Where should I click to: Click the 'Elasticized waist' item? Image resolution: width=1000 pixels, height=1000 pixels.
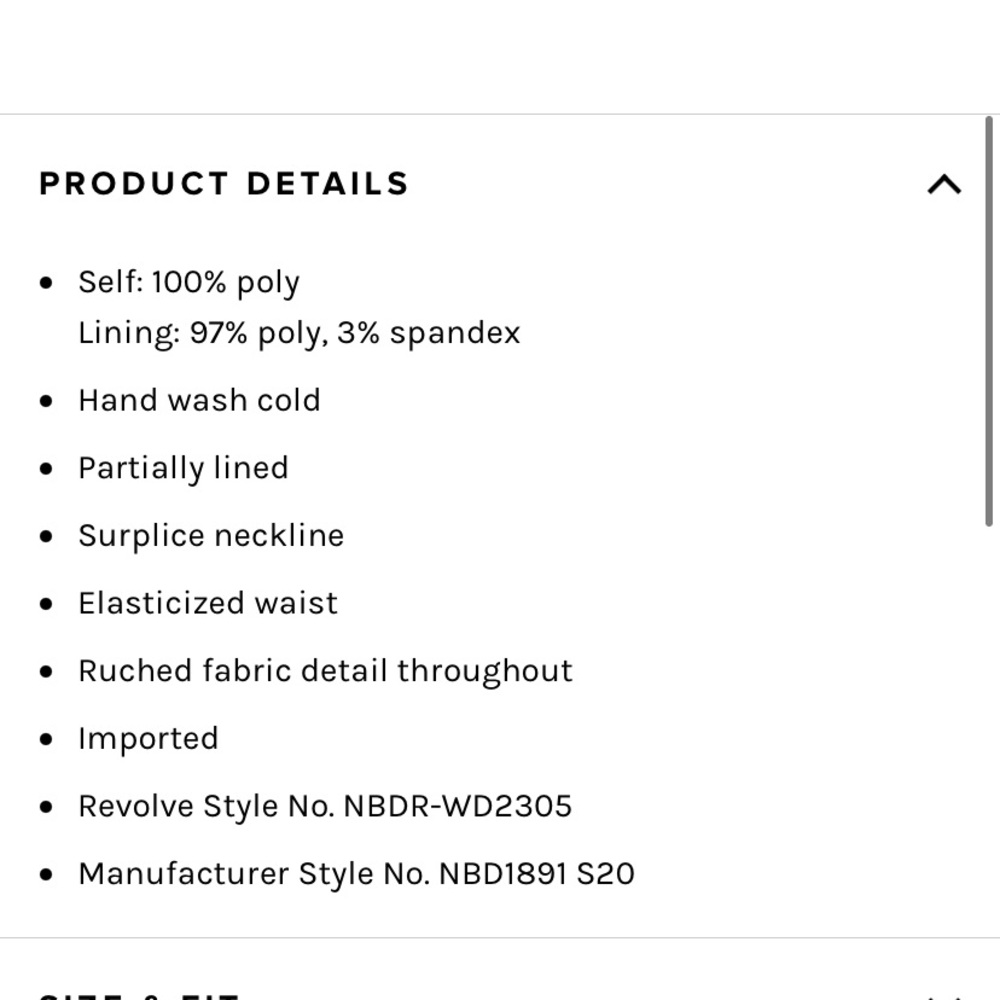click(208, 603)
